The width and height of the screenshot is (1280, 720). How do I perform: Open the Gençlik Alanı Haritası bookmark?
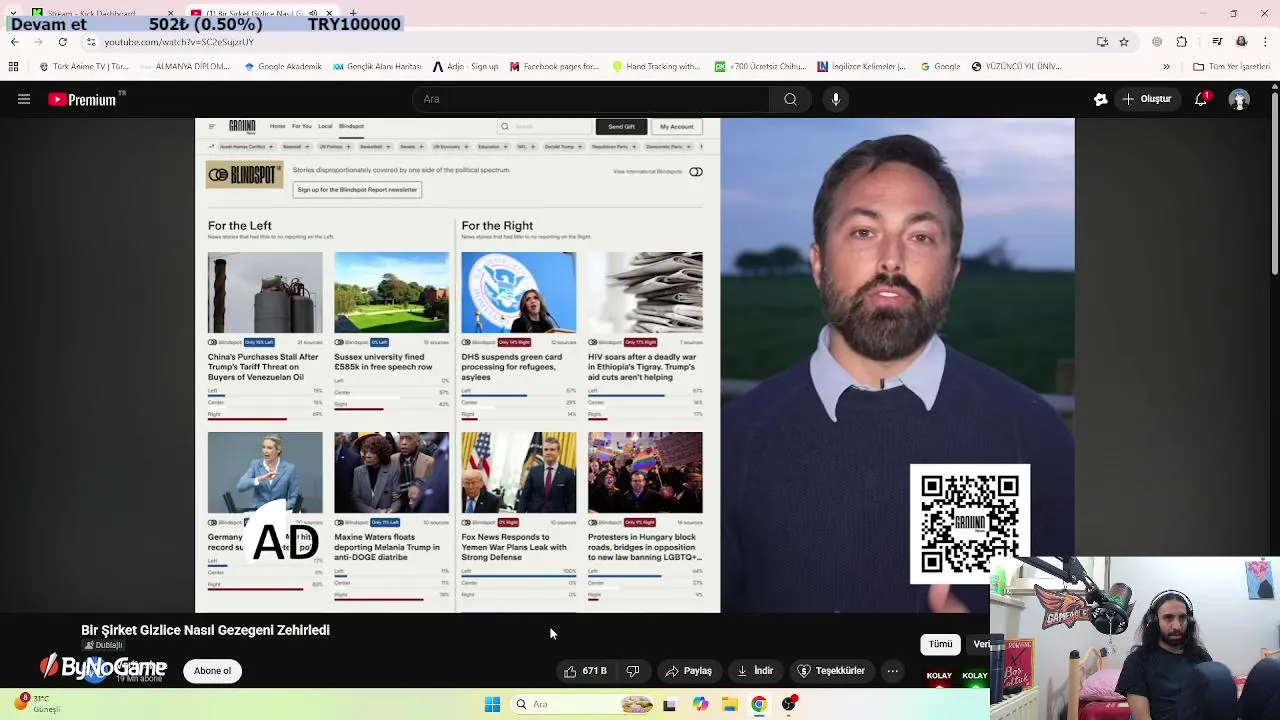tap(376, 67)
